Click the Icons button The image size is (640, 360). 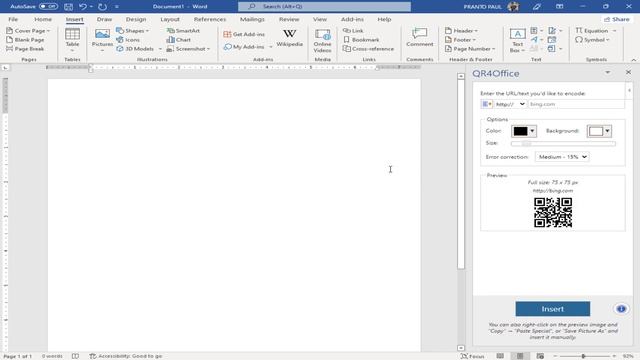(128, 40)
